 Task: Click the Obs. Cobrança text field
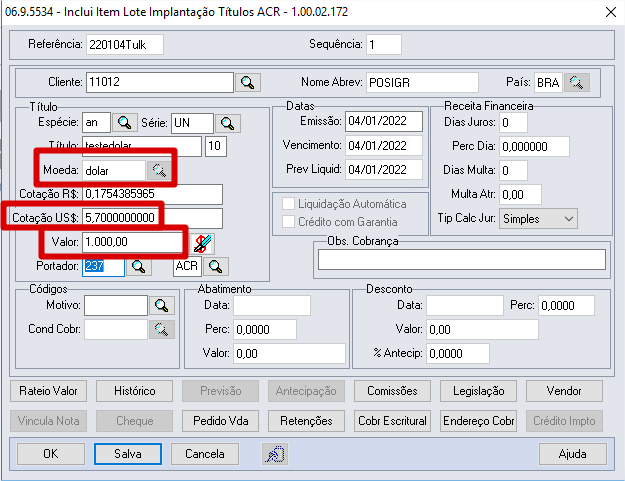[462, 259]
